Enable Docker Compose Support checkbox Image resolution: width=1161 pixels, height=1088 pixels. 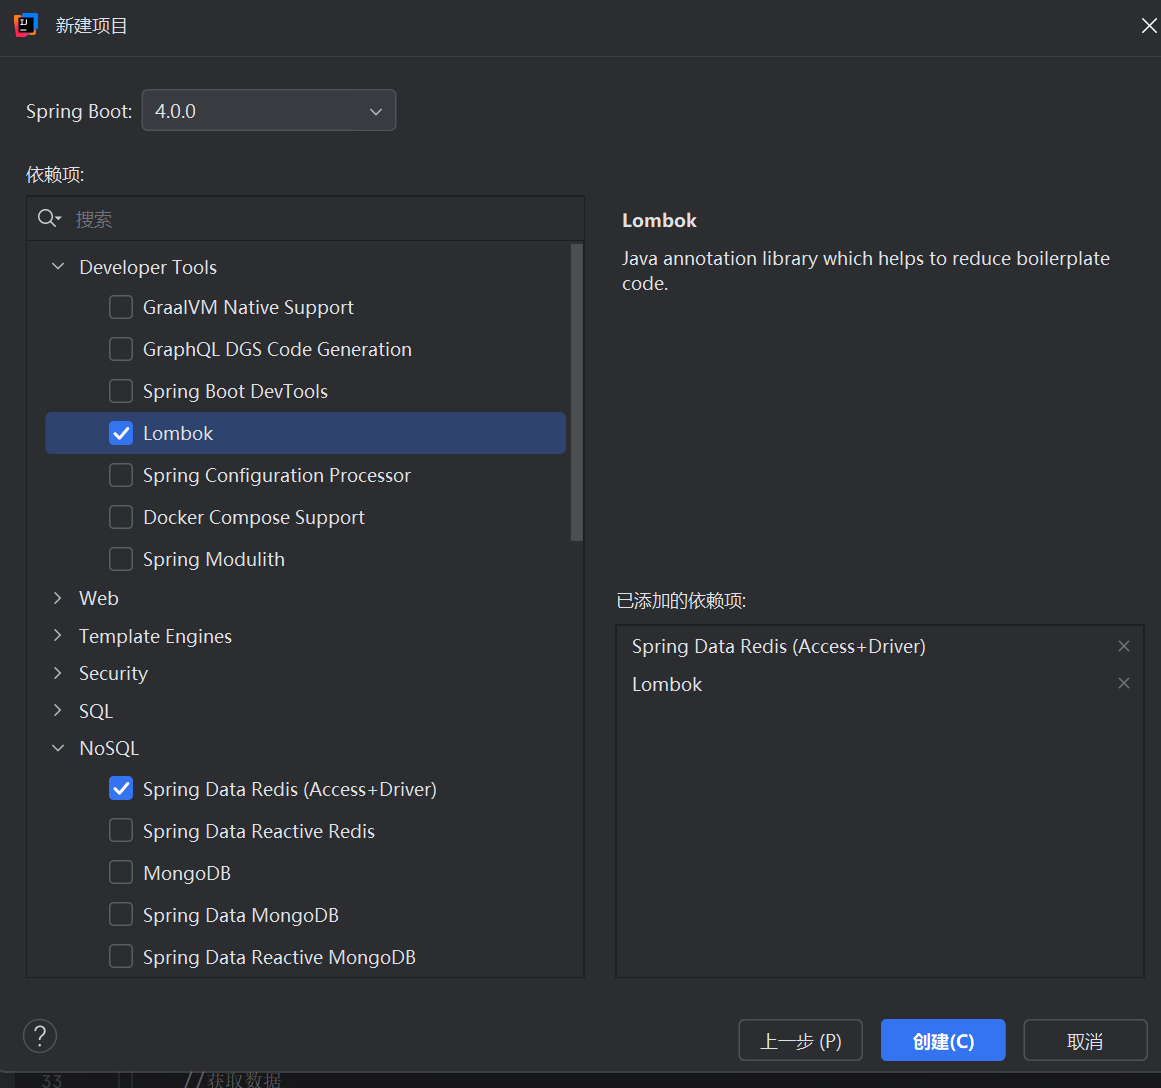click(x=121, y=517)
